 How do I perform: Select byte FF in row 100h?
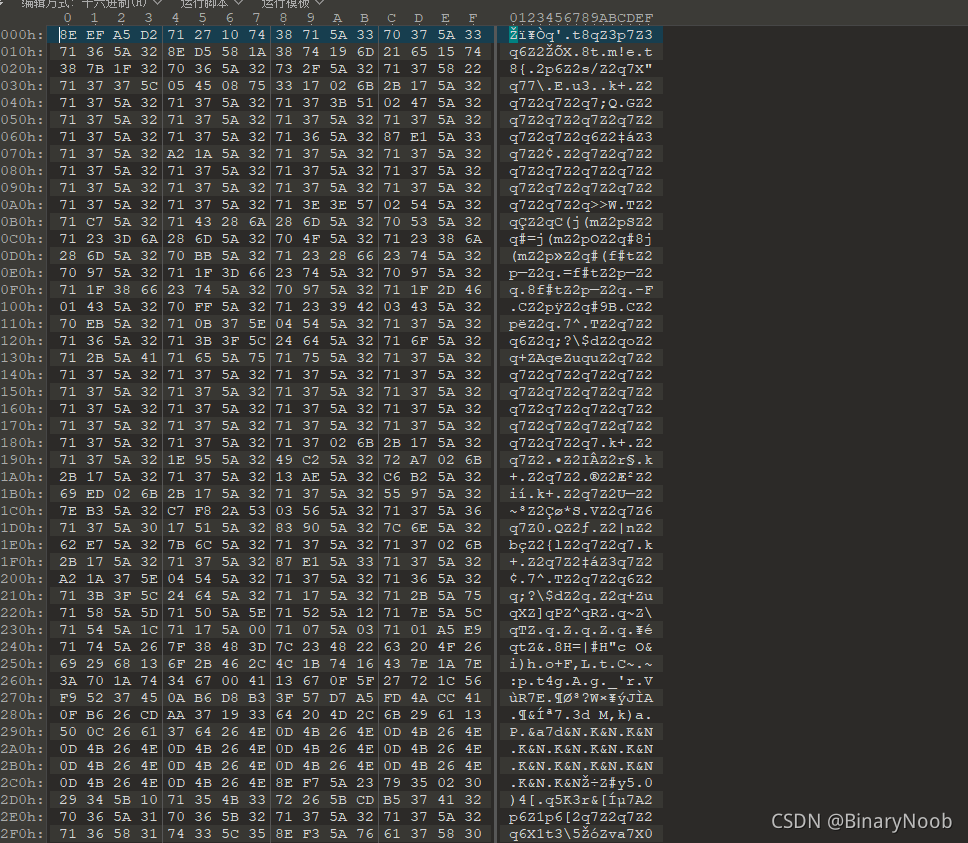pyautogui.click(x=203, y=307)
